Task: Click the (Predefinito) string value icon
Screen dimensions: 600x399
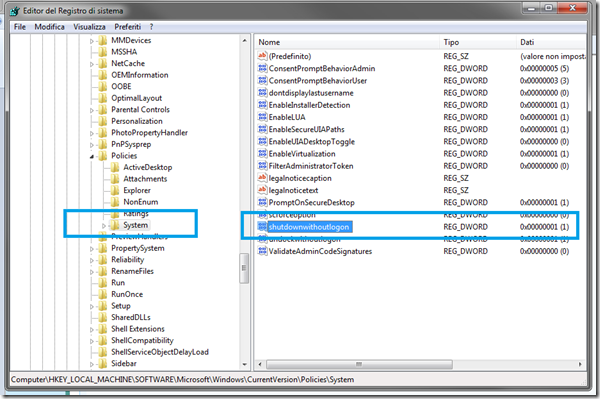Action: [262, 56]
